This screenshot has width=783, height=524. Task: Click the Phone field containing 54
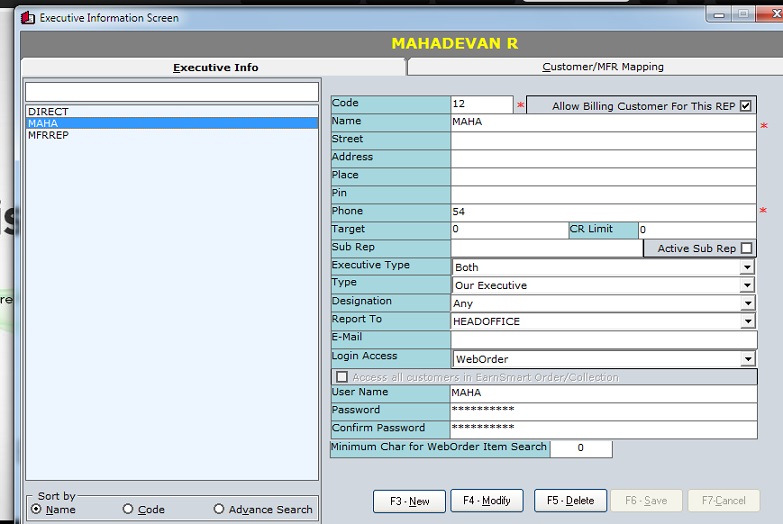pyautogui.click(x=603, y=212)
